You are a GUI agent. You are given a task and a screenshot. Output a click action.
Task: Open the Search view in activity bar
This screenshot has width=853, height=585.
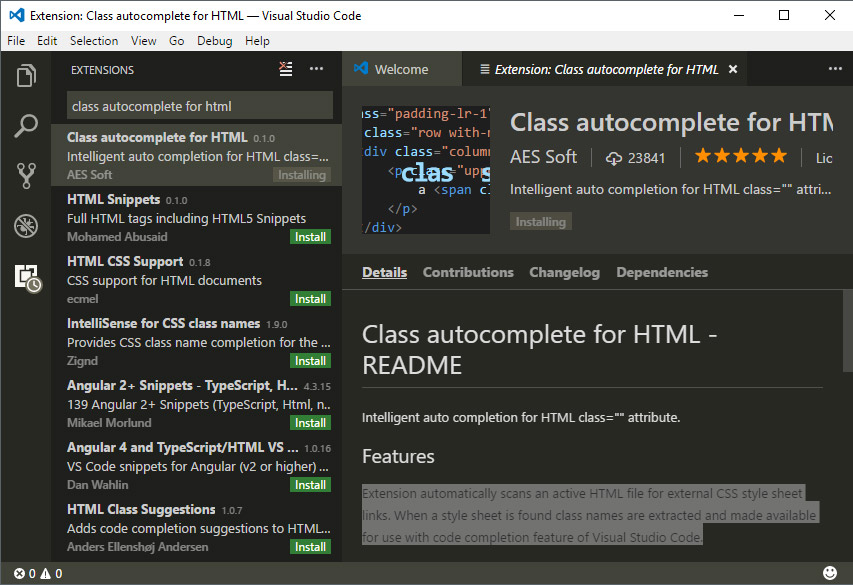pyautogui.click(x=26, y=126)
